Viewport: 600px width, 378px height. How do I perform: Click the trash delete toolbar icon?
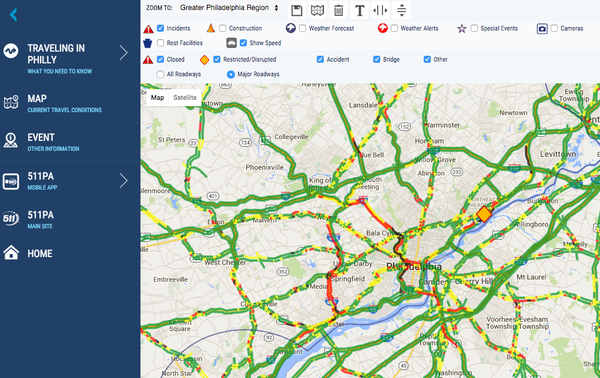[x=339, y=10]
